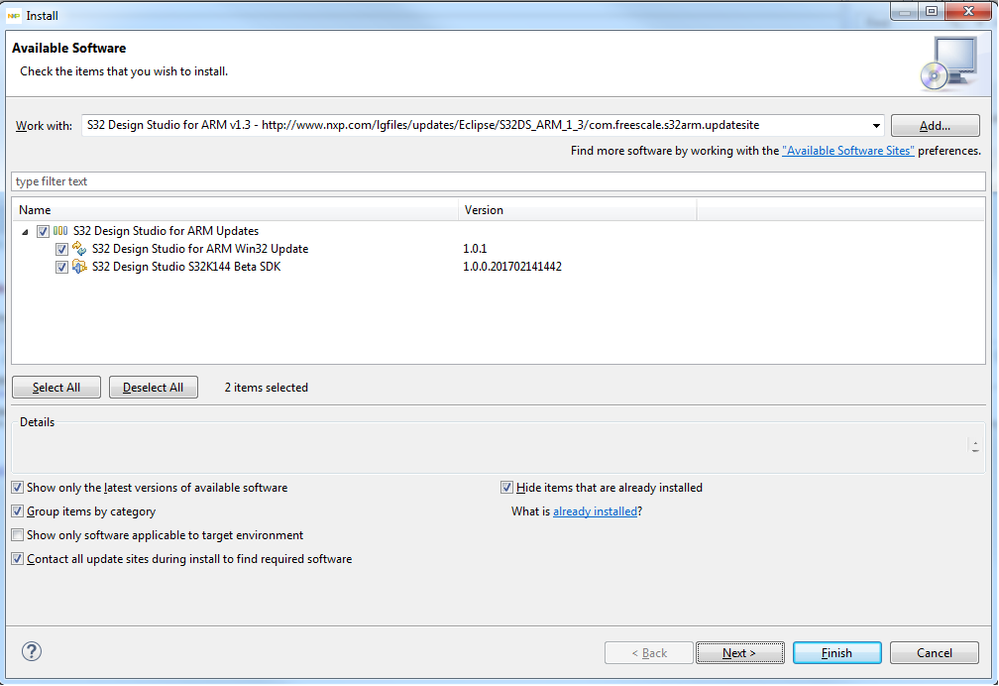
Task: Click the 2 items selected text
Action: click(x=266, y=387)
